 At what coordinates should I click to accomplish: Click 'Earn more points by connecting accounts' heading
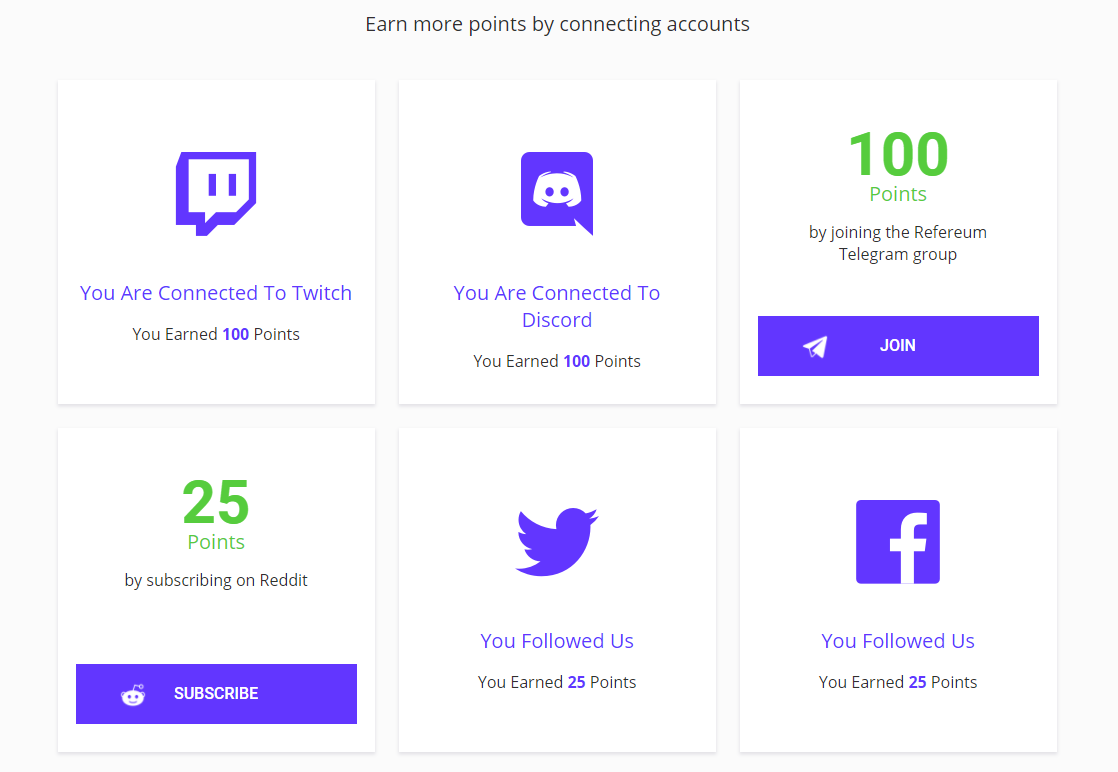click(x=557, y=24)
